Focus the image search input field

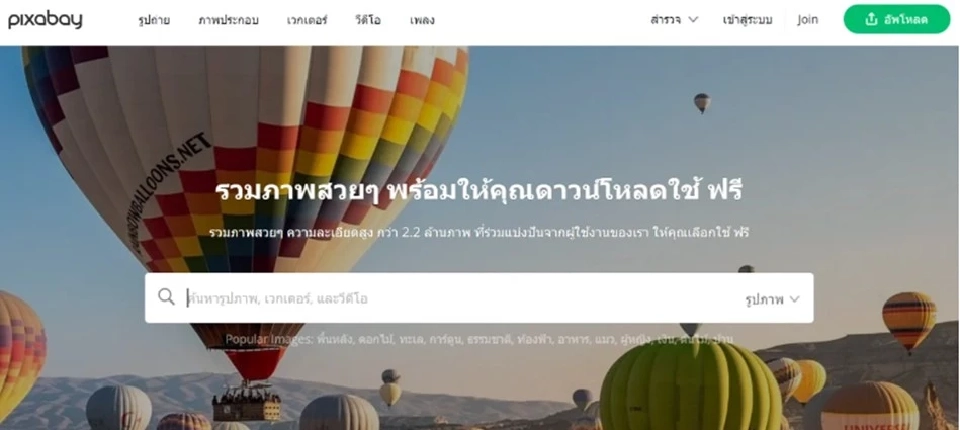[x=459, y=299]
